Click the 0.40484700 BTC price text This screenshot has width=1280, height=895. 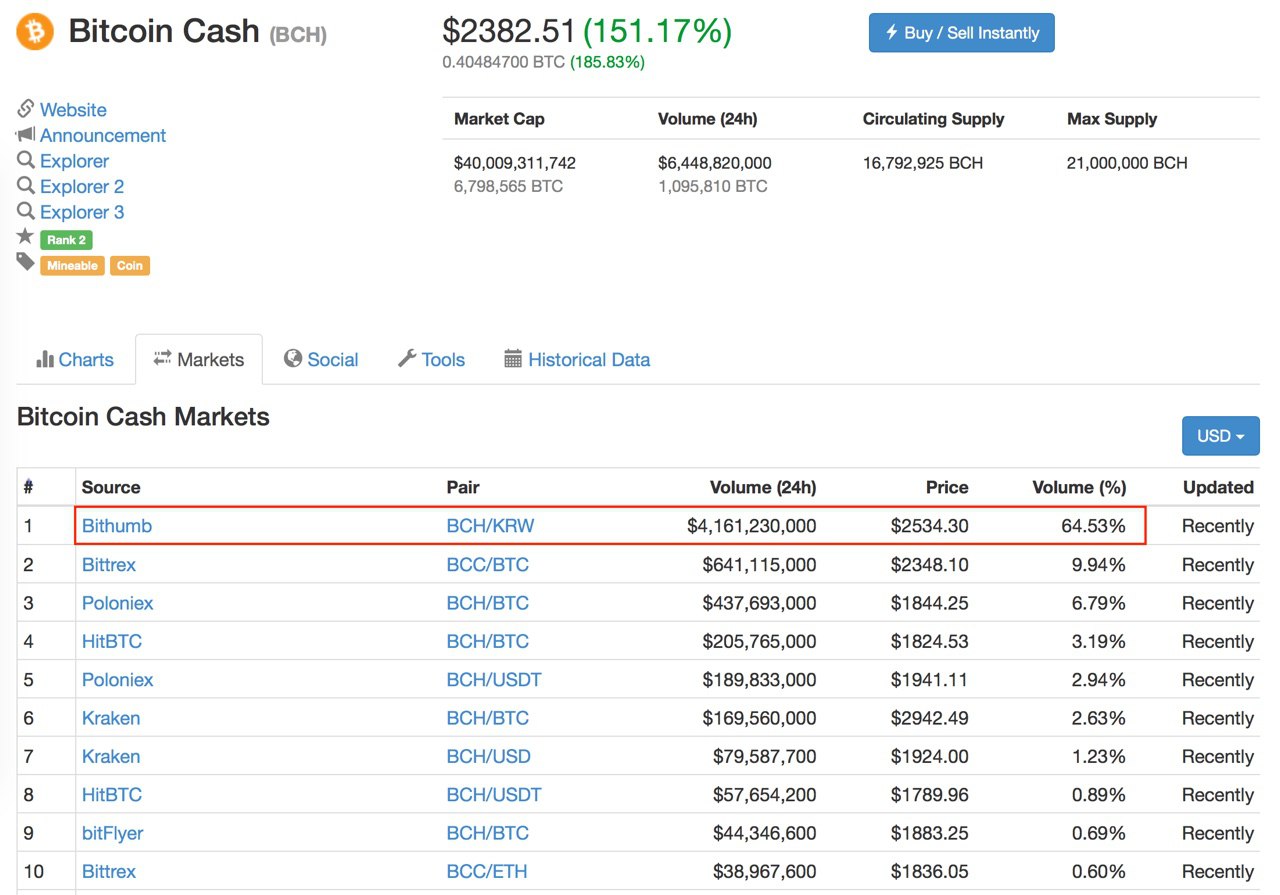504,62
